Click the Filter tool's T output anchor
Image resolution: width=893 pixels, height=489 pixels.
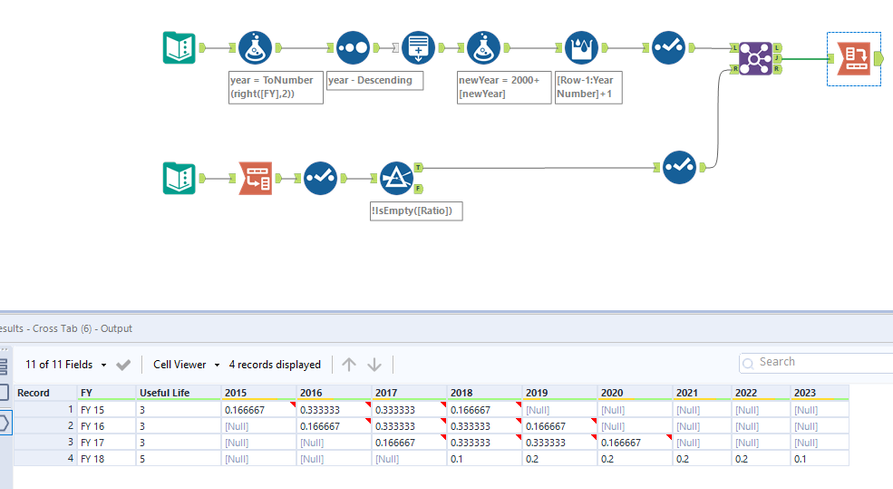419,167
